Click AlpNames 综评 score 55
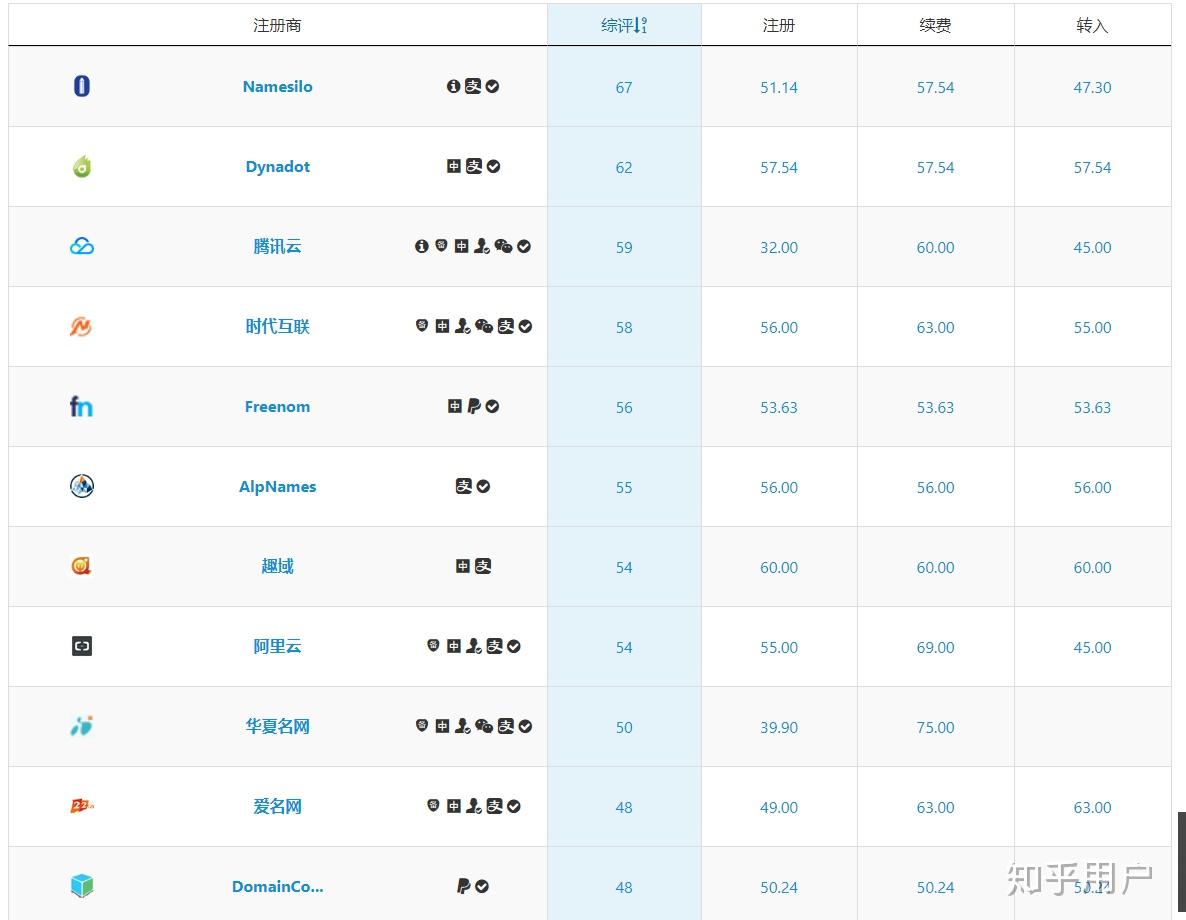1186x920 pixels. pyautogui.click(x=624, y=487)
